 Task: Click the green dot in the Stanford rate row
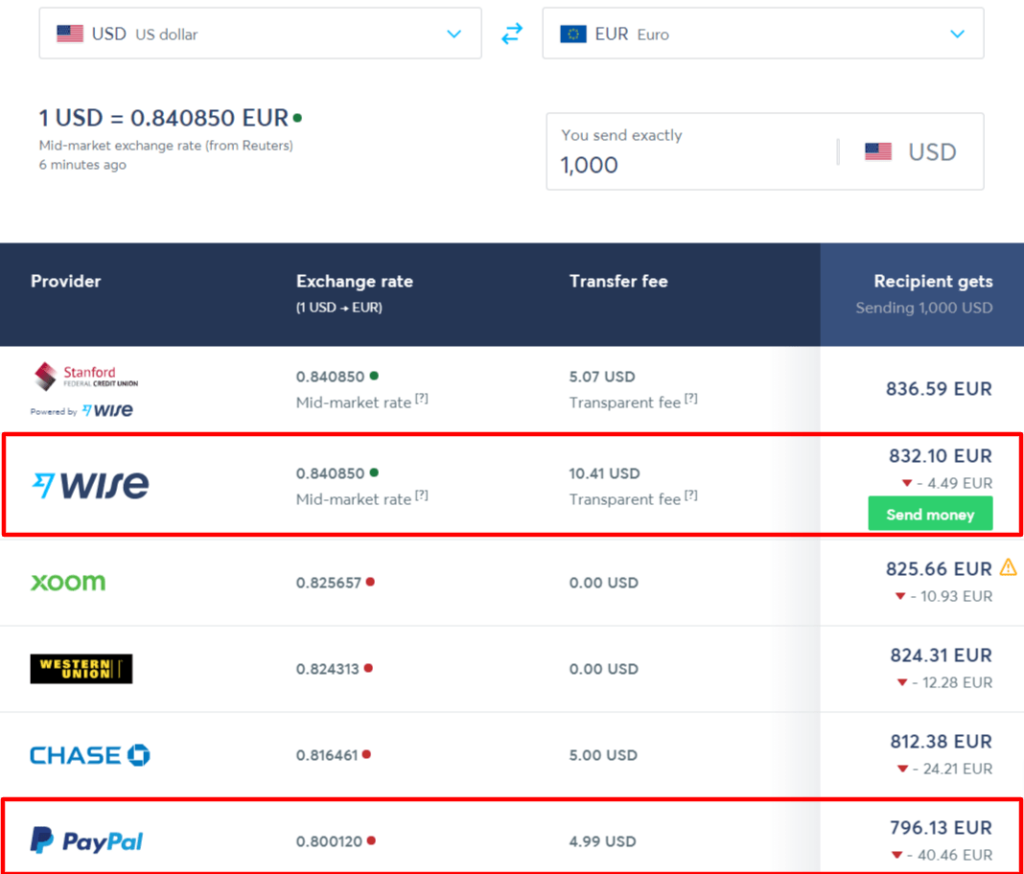point(374,376)
